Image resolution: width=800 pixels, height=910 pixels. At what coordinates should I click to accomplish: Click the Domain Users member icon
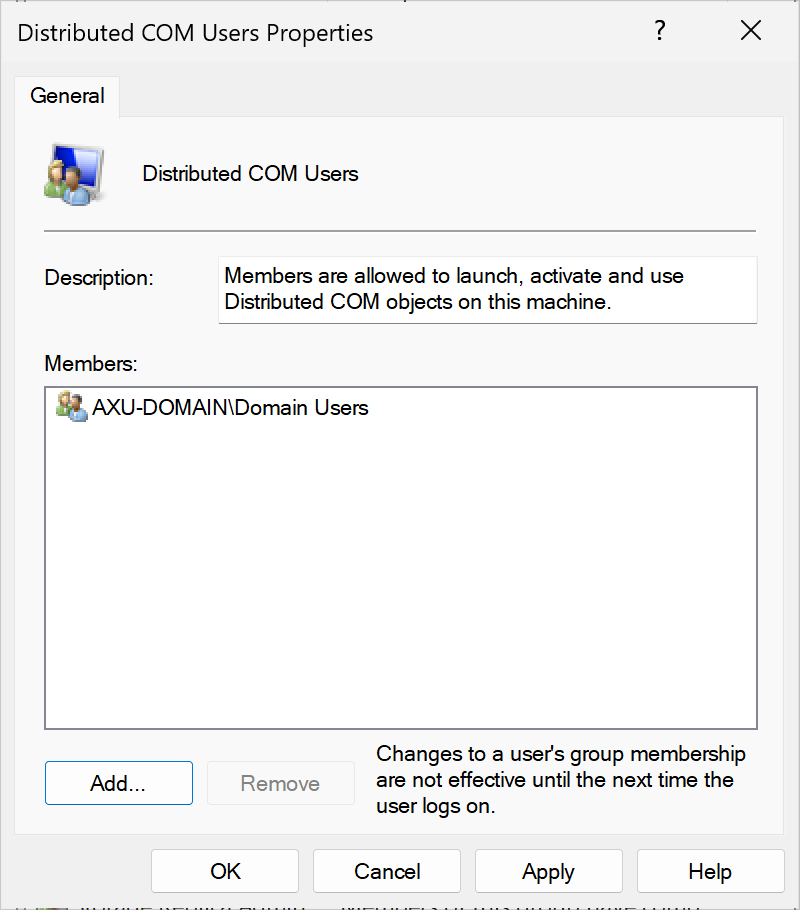(x=71, y=407)
